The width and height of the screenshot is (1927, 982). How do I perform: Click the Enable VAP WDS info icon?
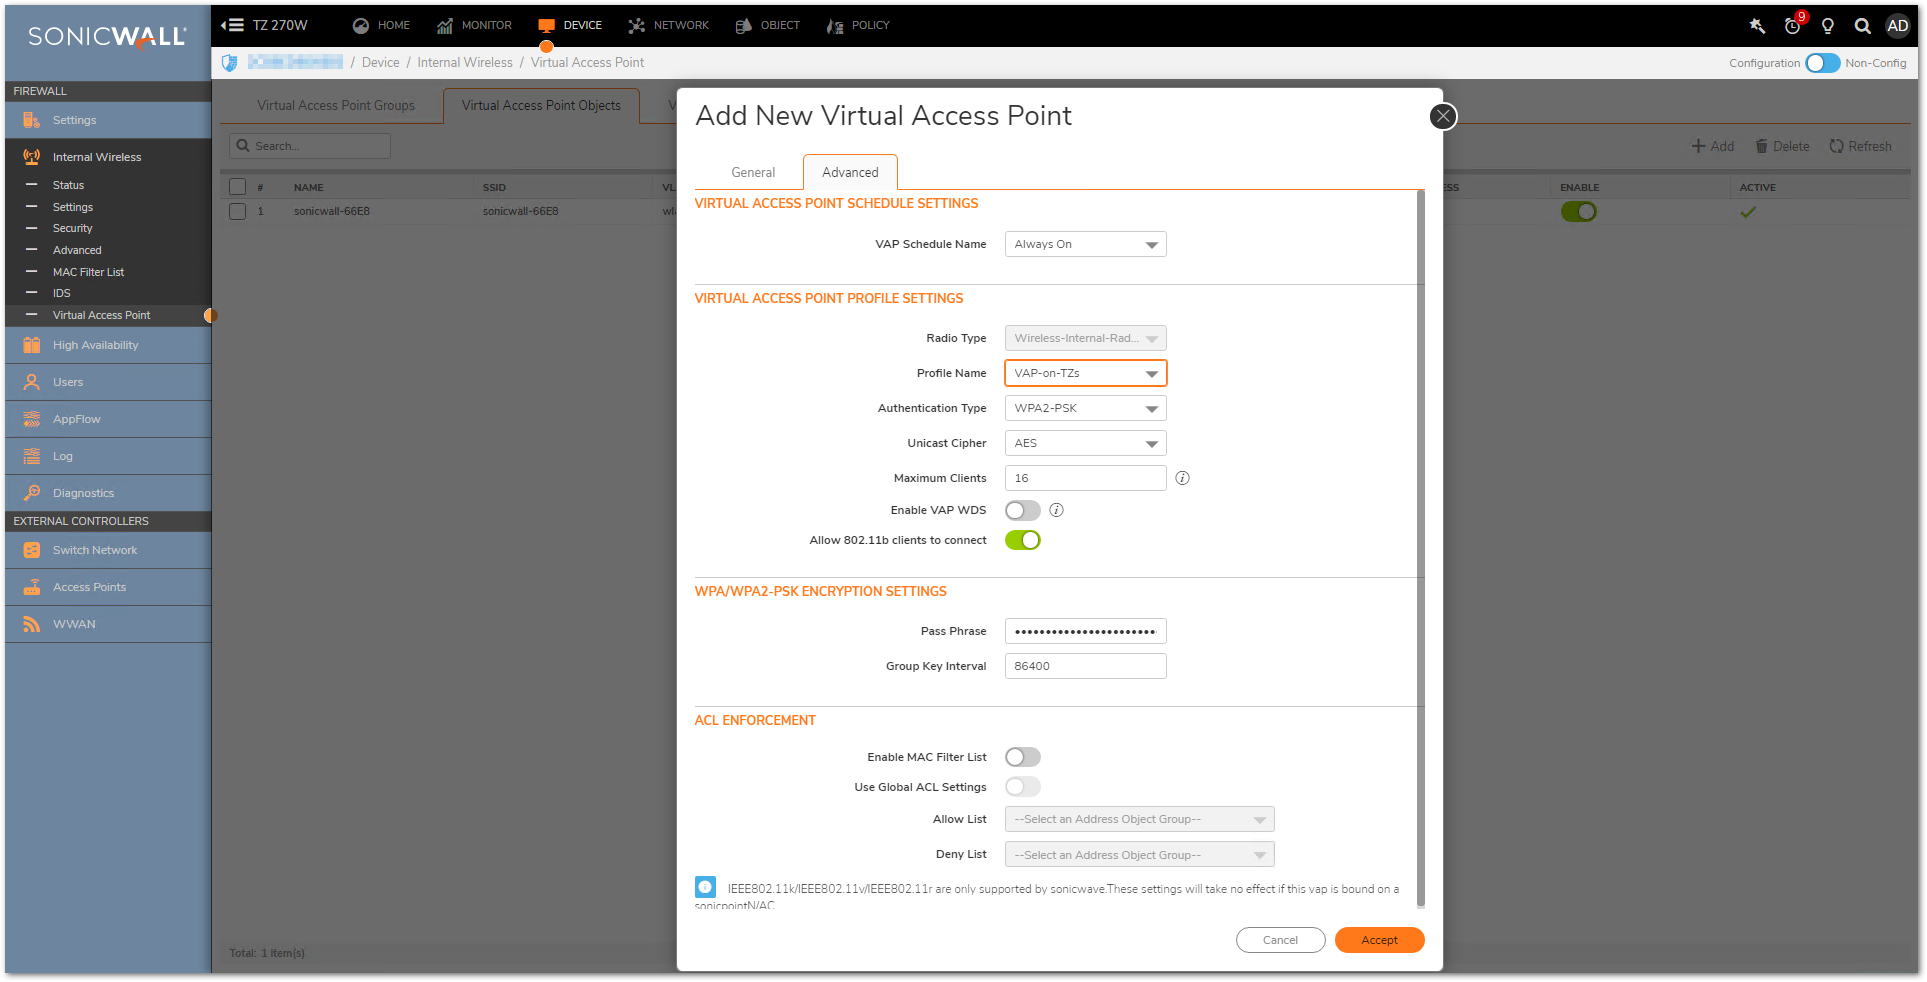[1056, 510]
